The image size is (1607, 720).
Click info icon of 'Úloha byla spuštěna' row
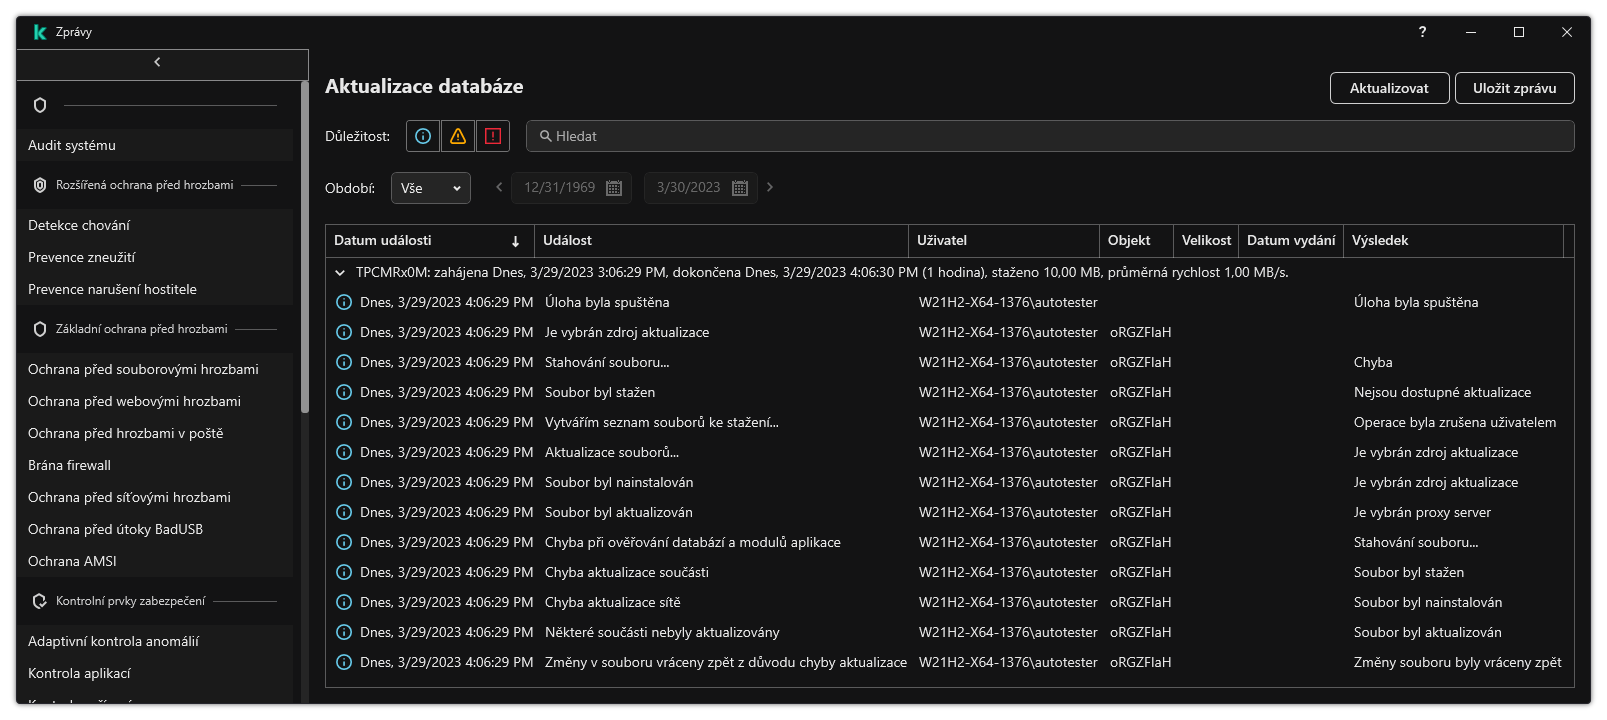pos(344,302)
